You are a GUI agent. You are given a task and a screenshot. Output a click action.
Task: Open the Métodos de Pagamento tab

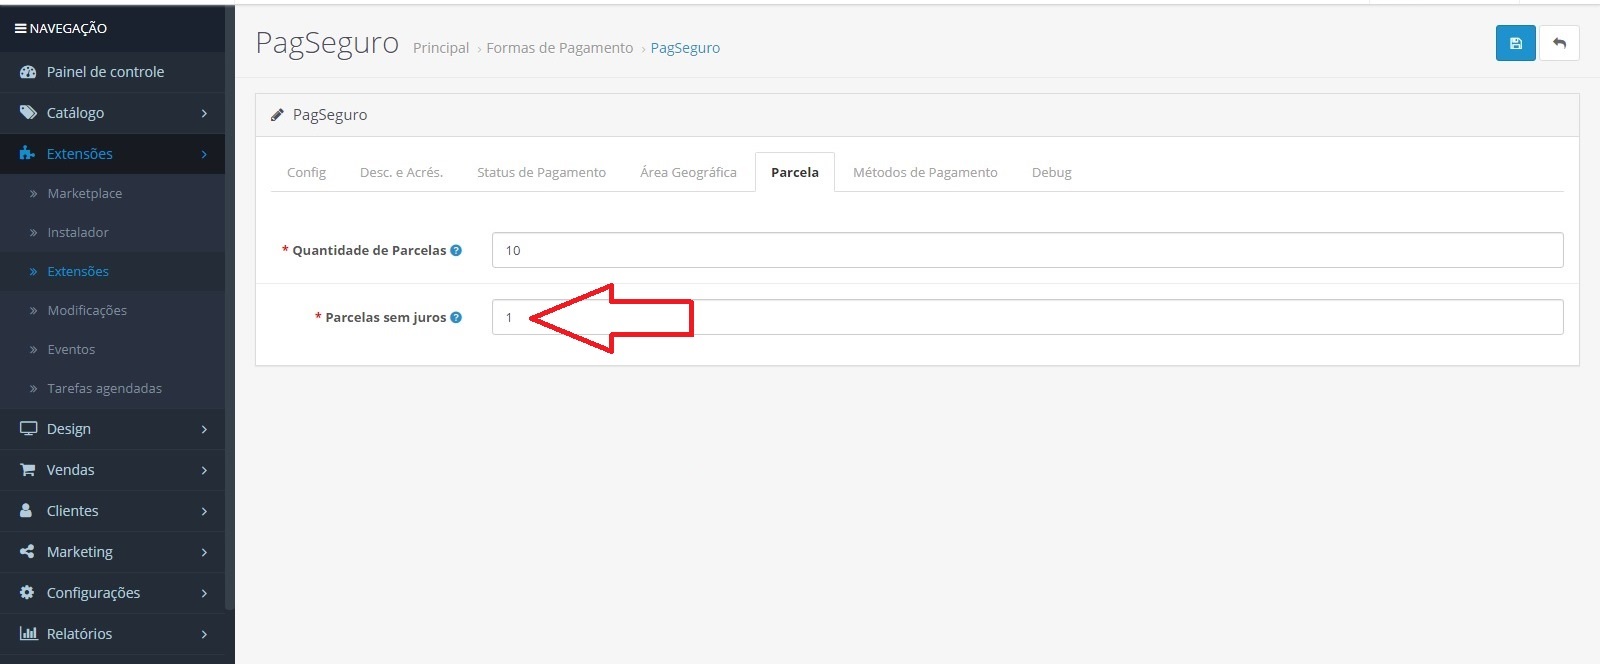pyautogui.click(x=925, y=172)
